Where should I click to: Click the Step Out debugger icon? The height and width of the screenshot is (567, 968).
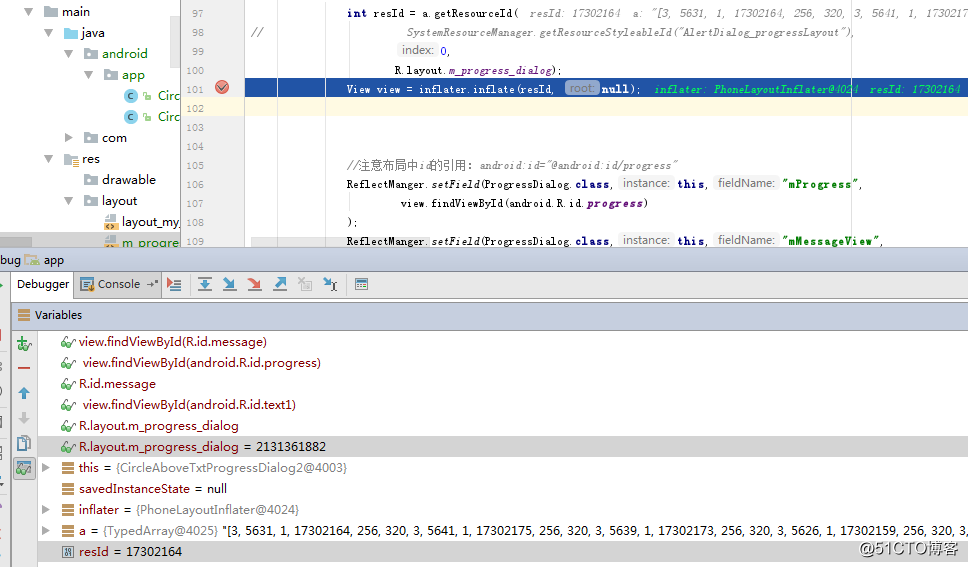click(280, 284)
